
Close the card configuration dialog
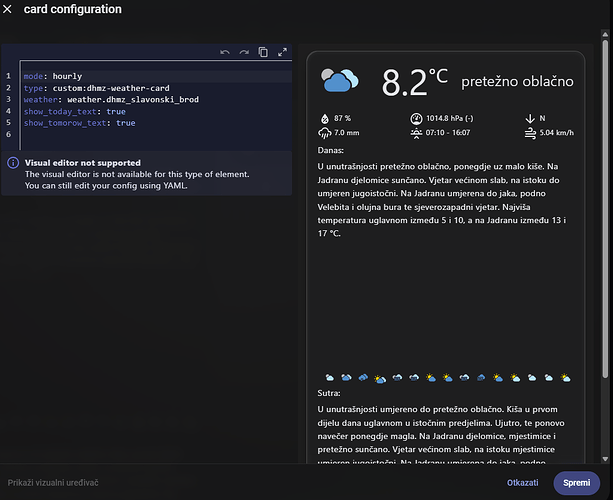point(9,10)
